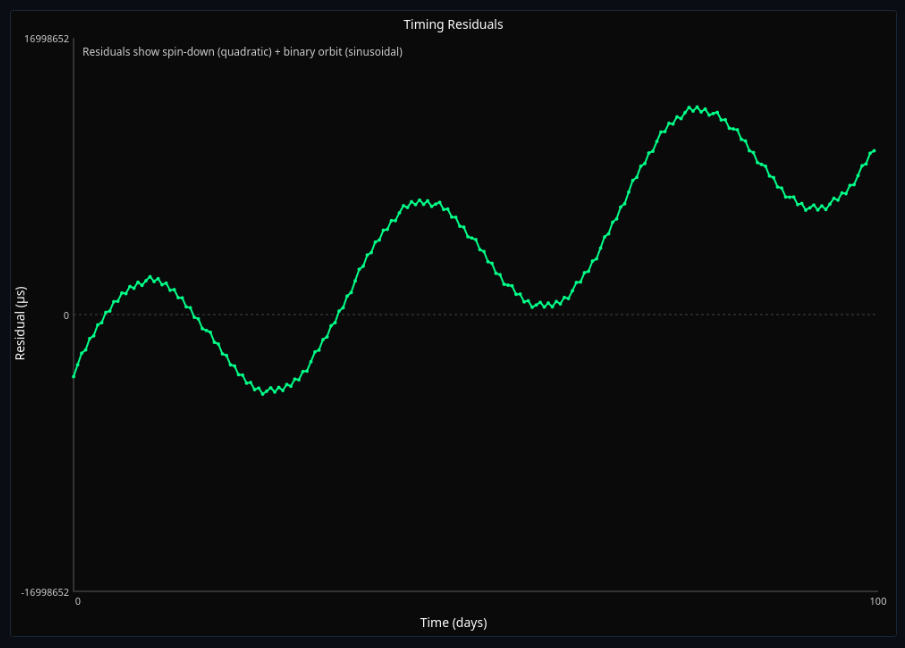This screenshot has width=905, height=648.
Task: Click the 0 tick on the y-axis
Action: tap(65, 315)
